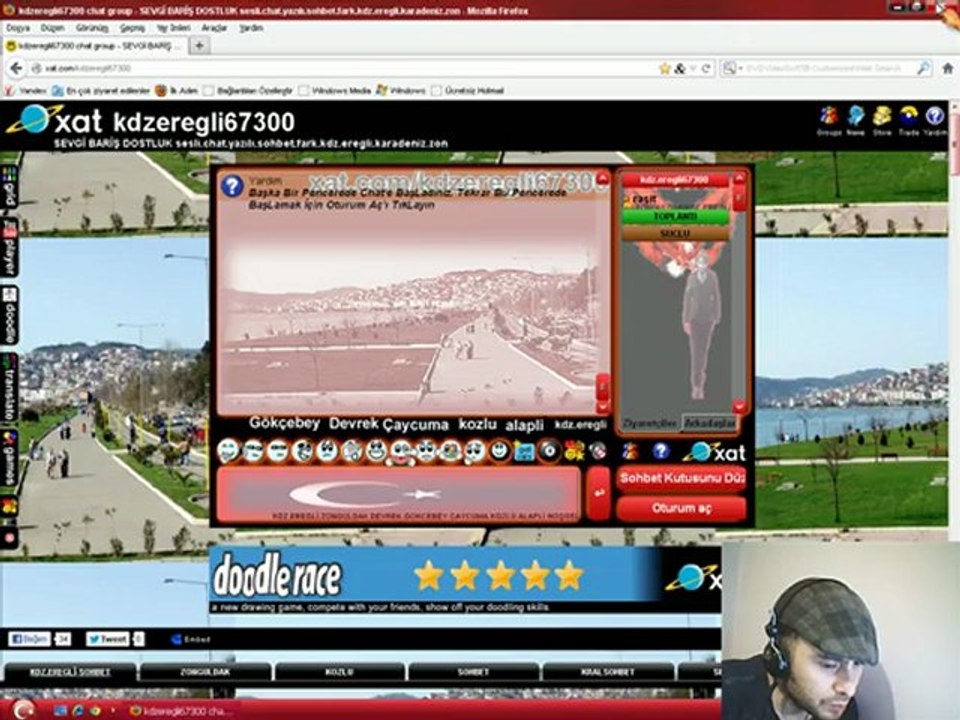Click the reload icon in address bar

click(706, 69)
